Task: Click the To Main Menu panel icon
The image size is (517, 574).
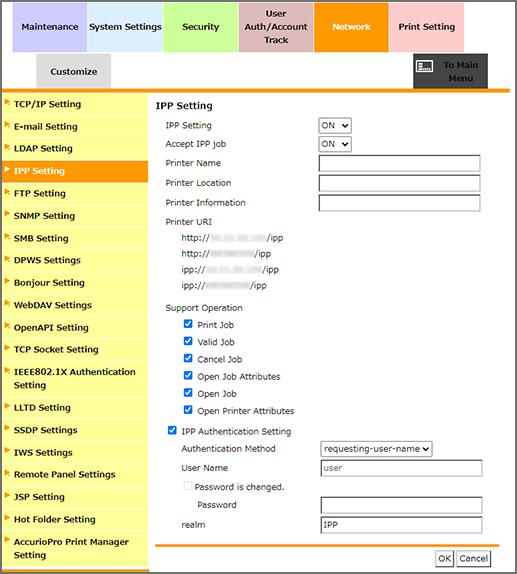Action: click(x=425, y=66)
